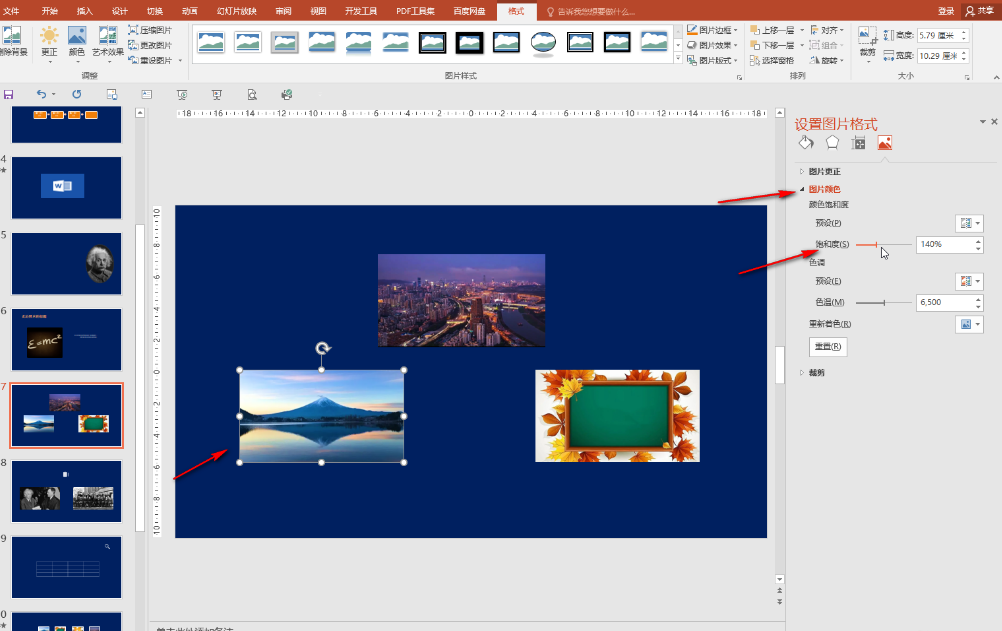
Task: Switch to the Effects pentagon icon
Action: point(832,143)
